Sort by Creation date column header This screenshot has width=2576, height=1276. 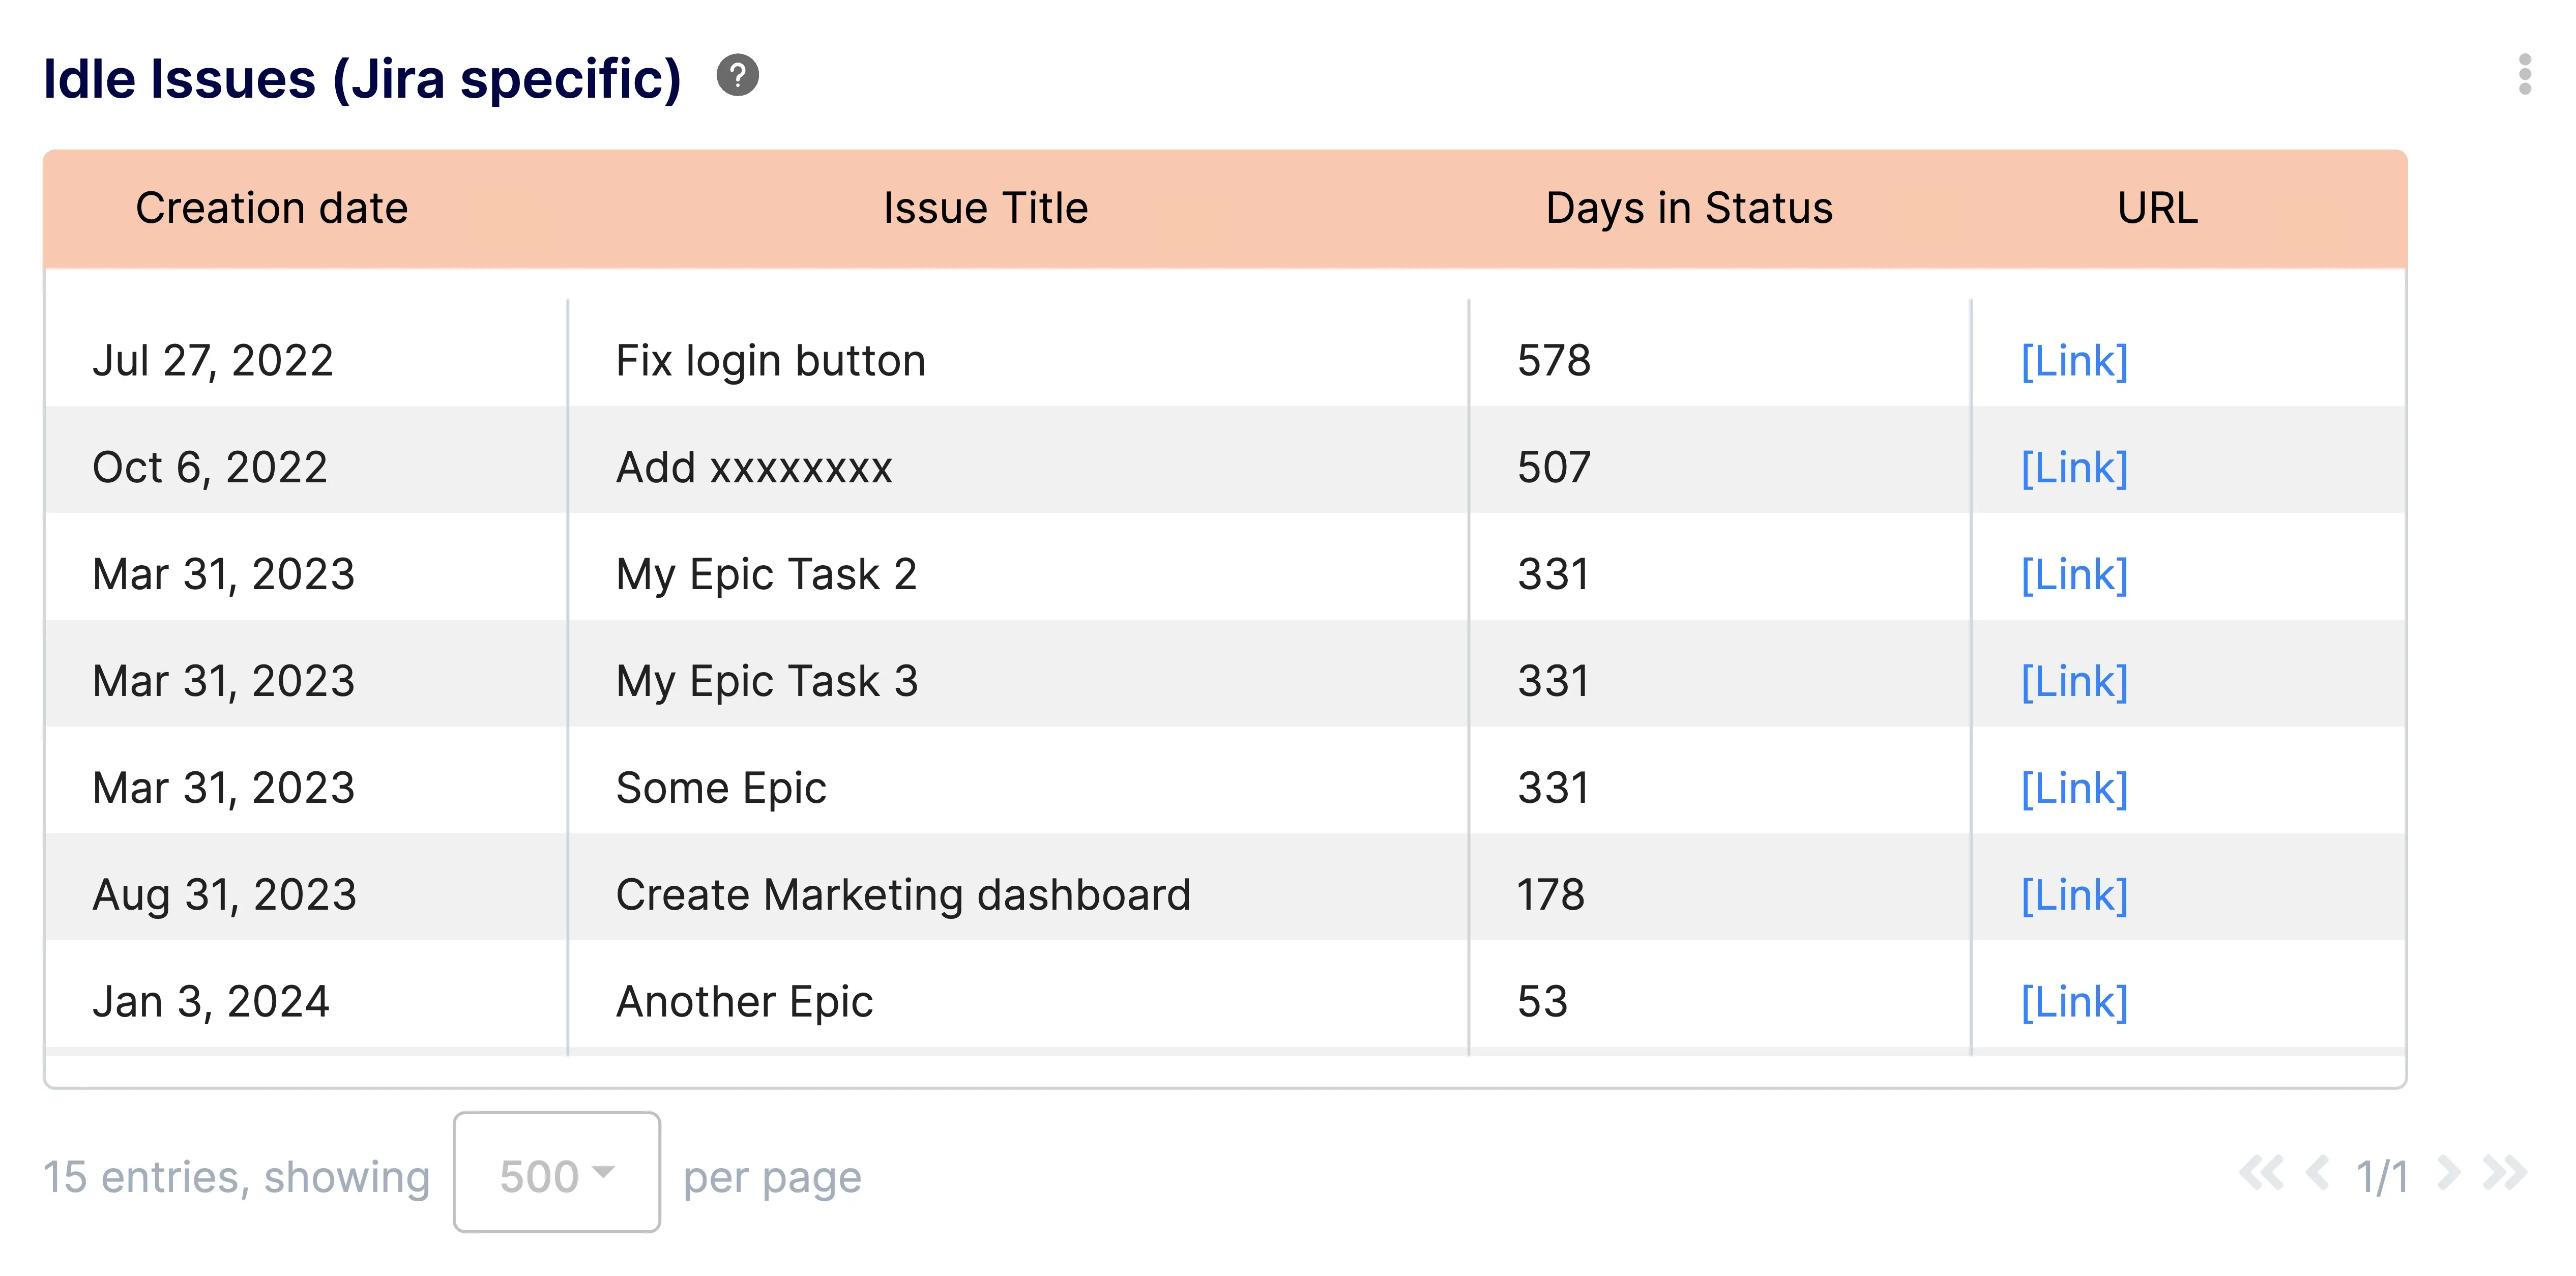coord(271,208)
